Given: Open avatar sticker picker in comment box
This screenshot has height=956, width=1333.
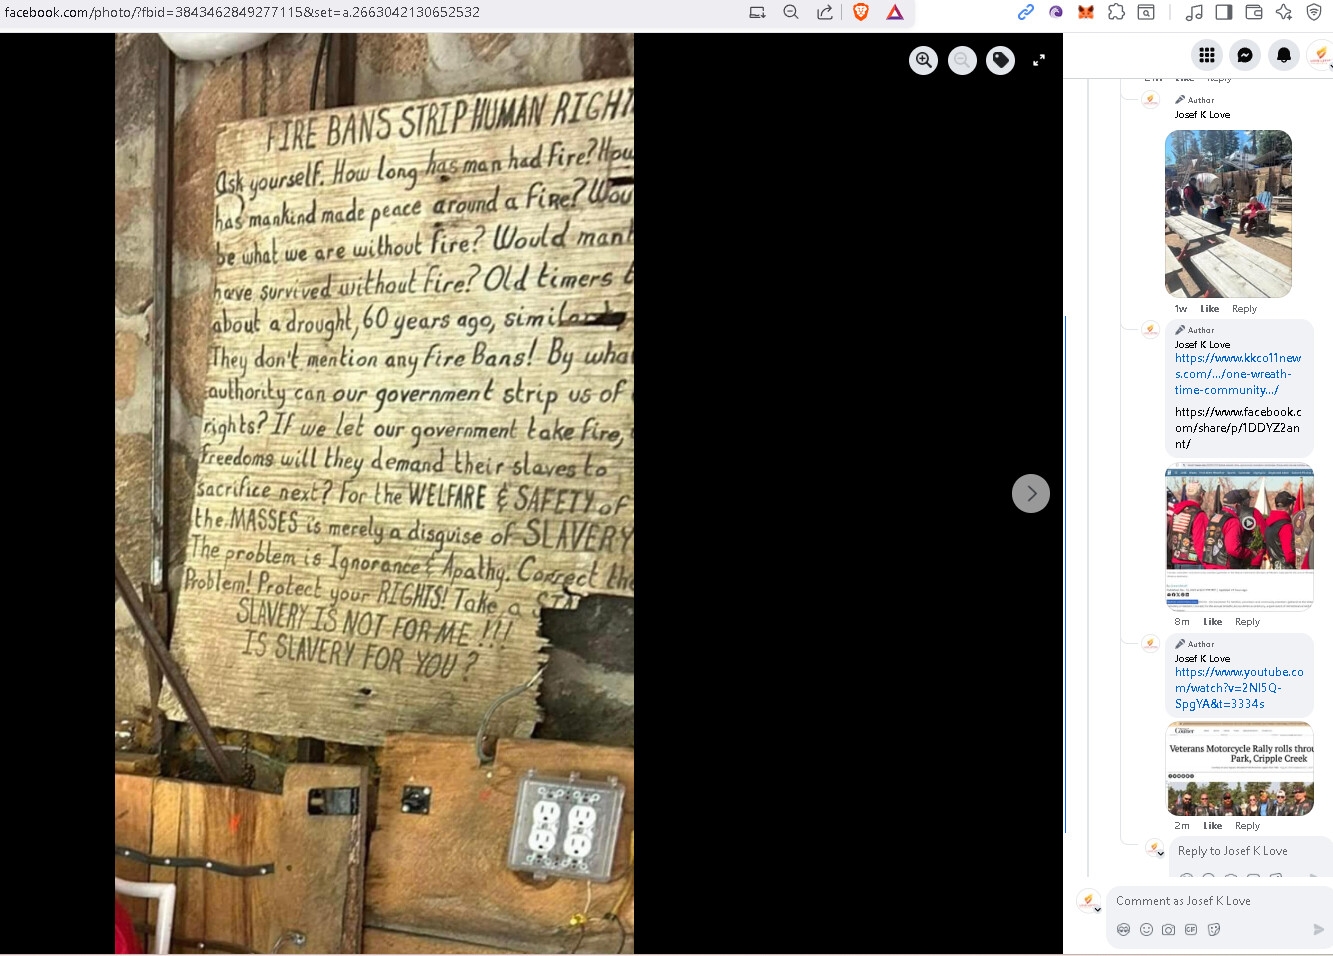Looking at the screenshot, I should (x=1123, y=930).
